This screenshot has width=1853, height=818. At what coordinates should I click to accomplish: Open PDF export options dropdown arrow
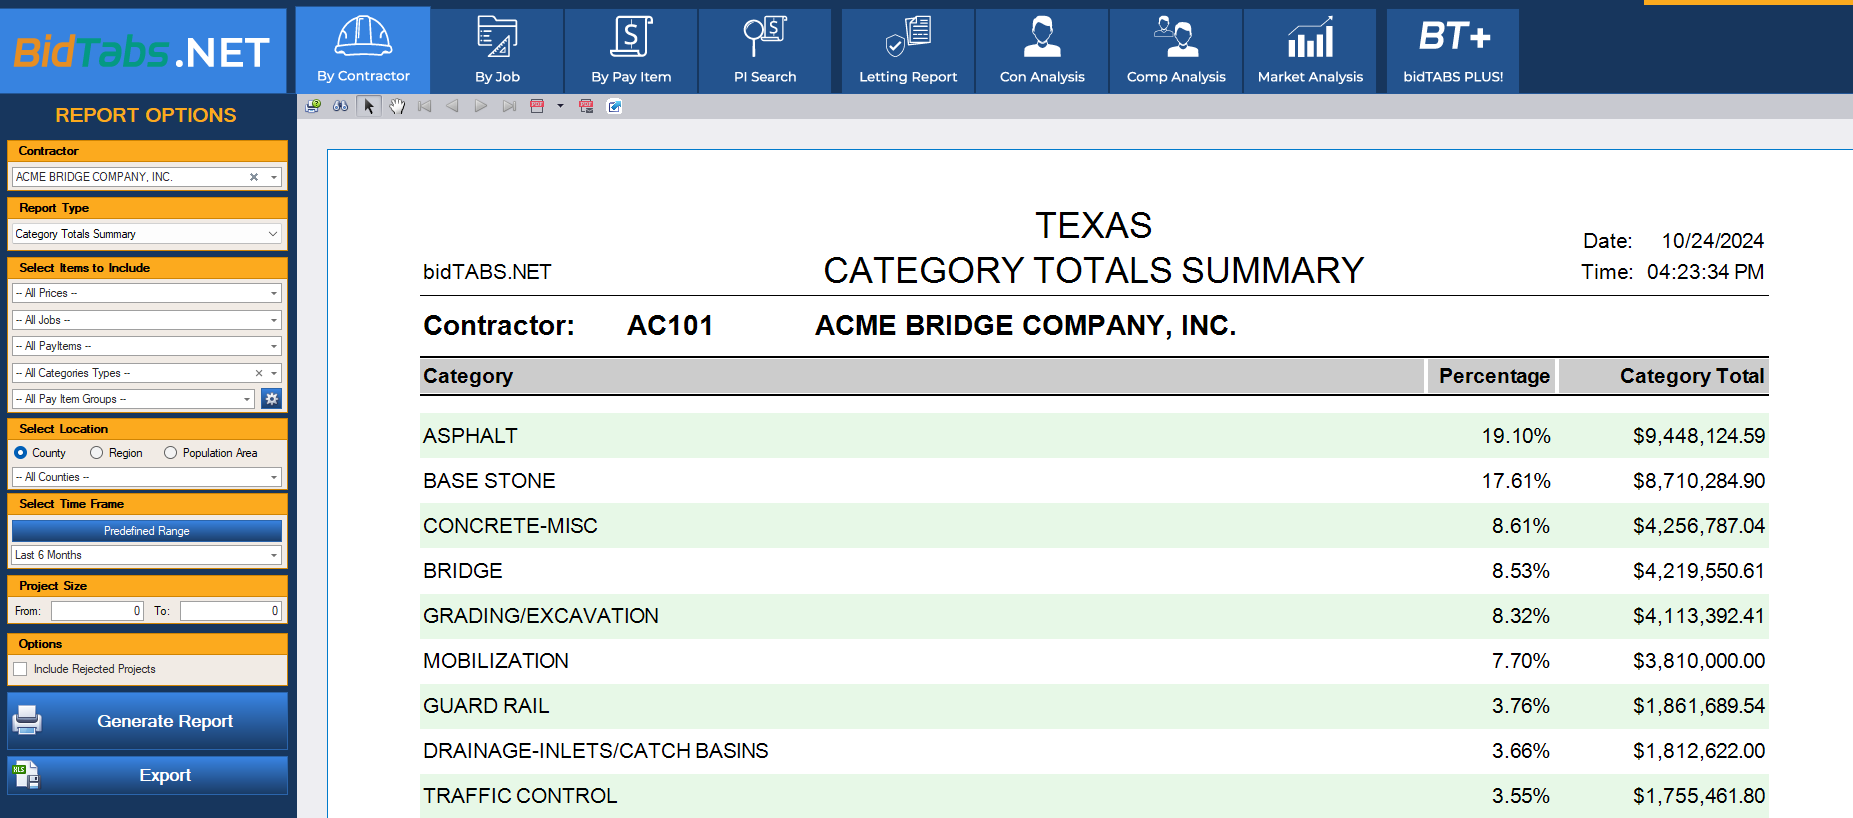pyautogui.click(x=560, y=106)
